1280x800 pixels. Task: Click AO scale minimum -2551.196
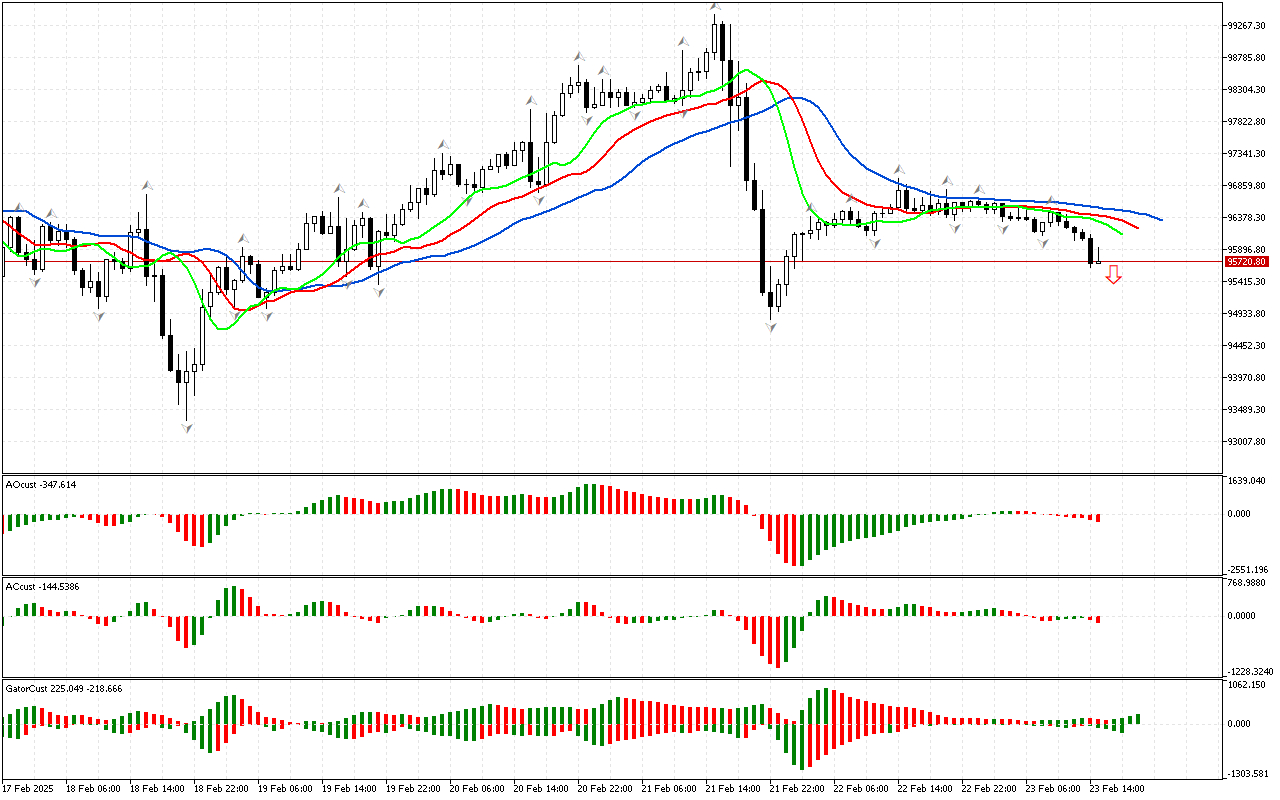click(x=1247, y=569)
